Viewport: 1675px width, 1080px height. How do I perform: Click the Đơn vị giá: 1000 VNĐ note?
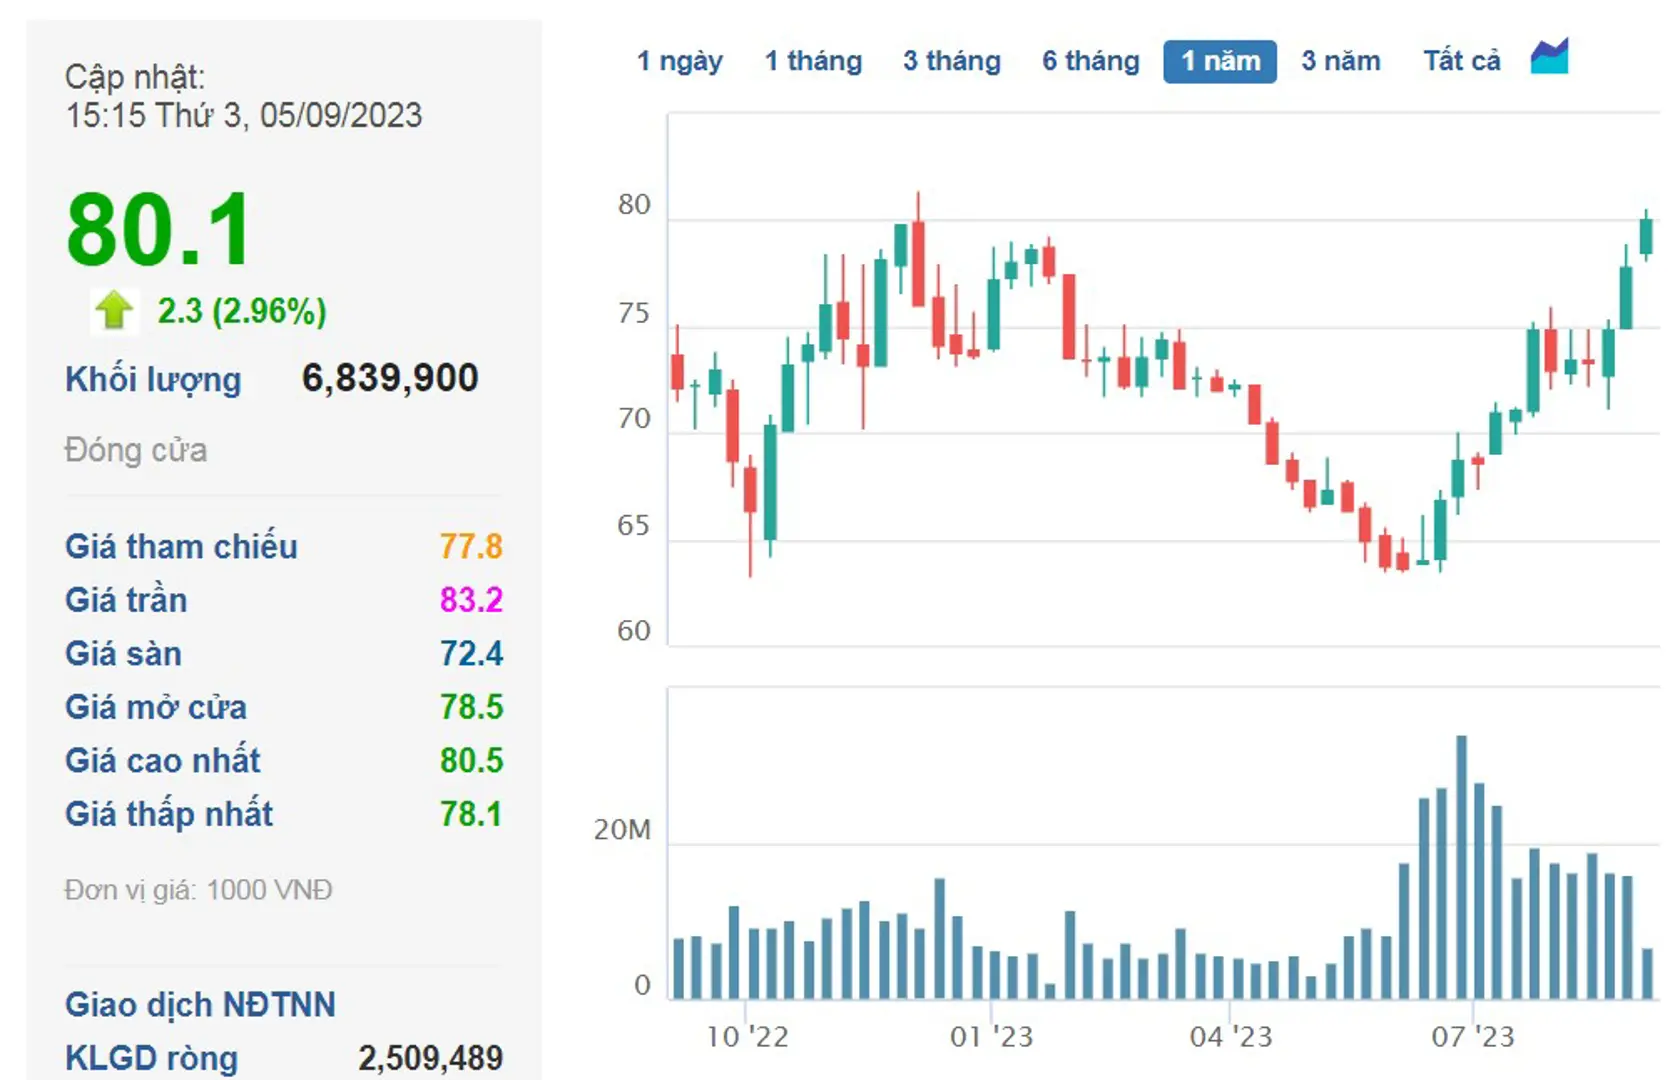tap(198, 890)
